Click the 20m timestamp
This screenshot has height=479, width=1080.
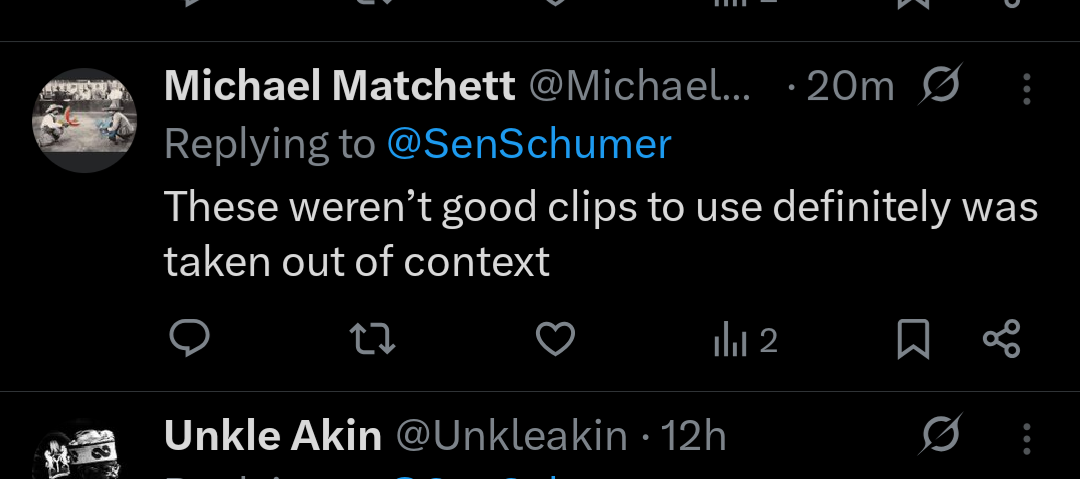[849, 88]
